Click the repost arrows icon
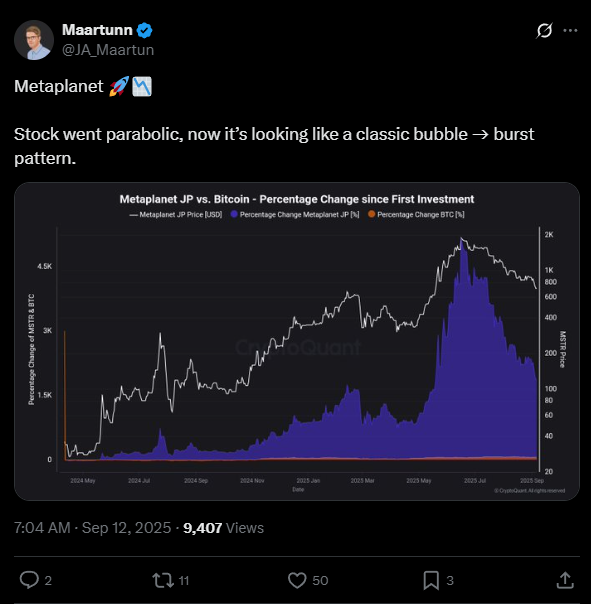The image size is (591, 604). coord(163,580)
